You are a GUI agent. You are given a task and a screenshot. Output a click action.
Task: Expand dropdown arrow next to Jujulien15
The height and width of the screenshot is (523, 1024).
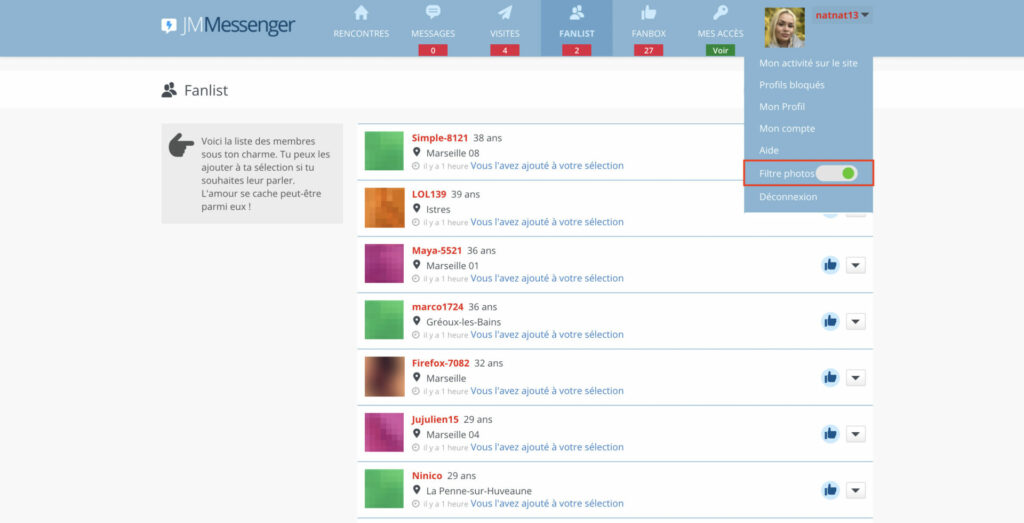(856, 434)
